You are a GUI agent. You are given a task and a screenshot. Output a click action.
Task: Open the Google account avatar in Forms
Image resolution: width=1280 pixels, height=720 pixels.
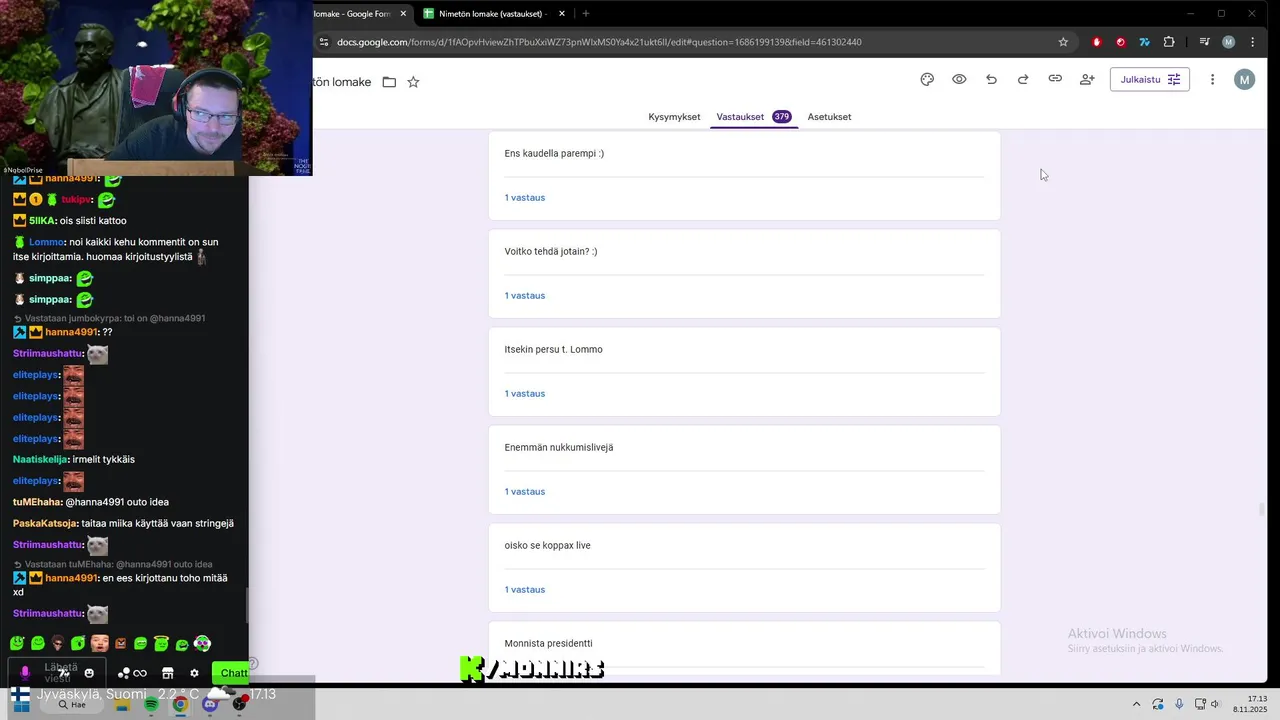(x=1244, y=80)
